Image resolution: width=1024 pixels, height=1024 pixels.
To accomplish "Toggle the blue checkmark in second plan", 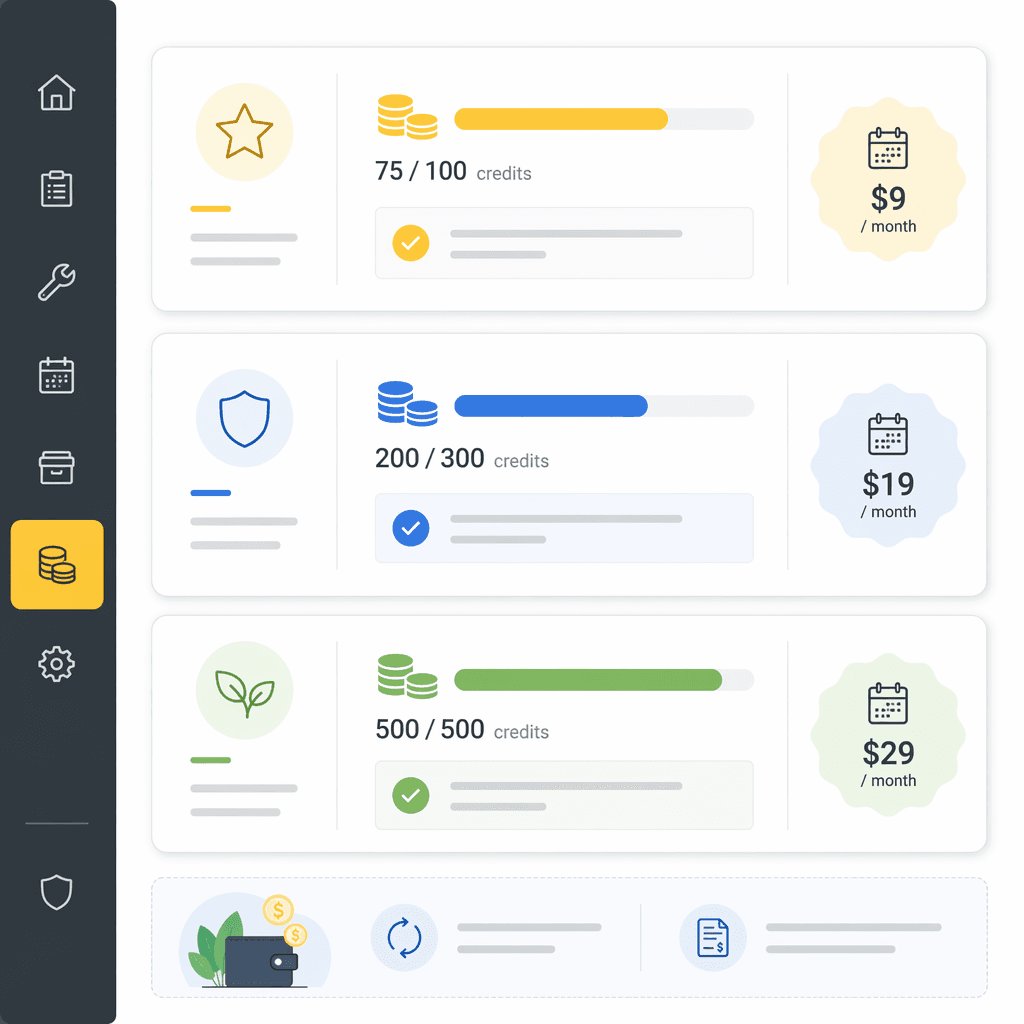I will (x=411, y=528).
